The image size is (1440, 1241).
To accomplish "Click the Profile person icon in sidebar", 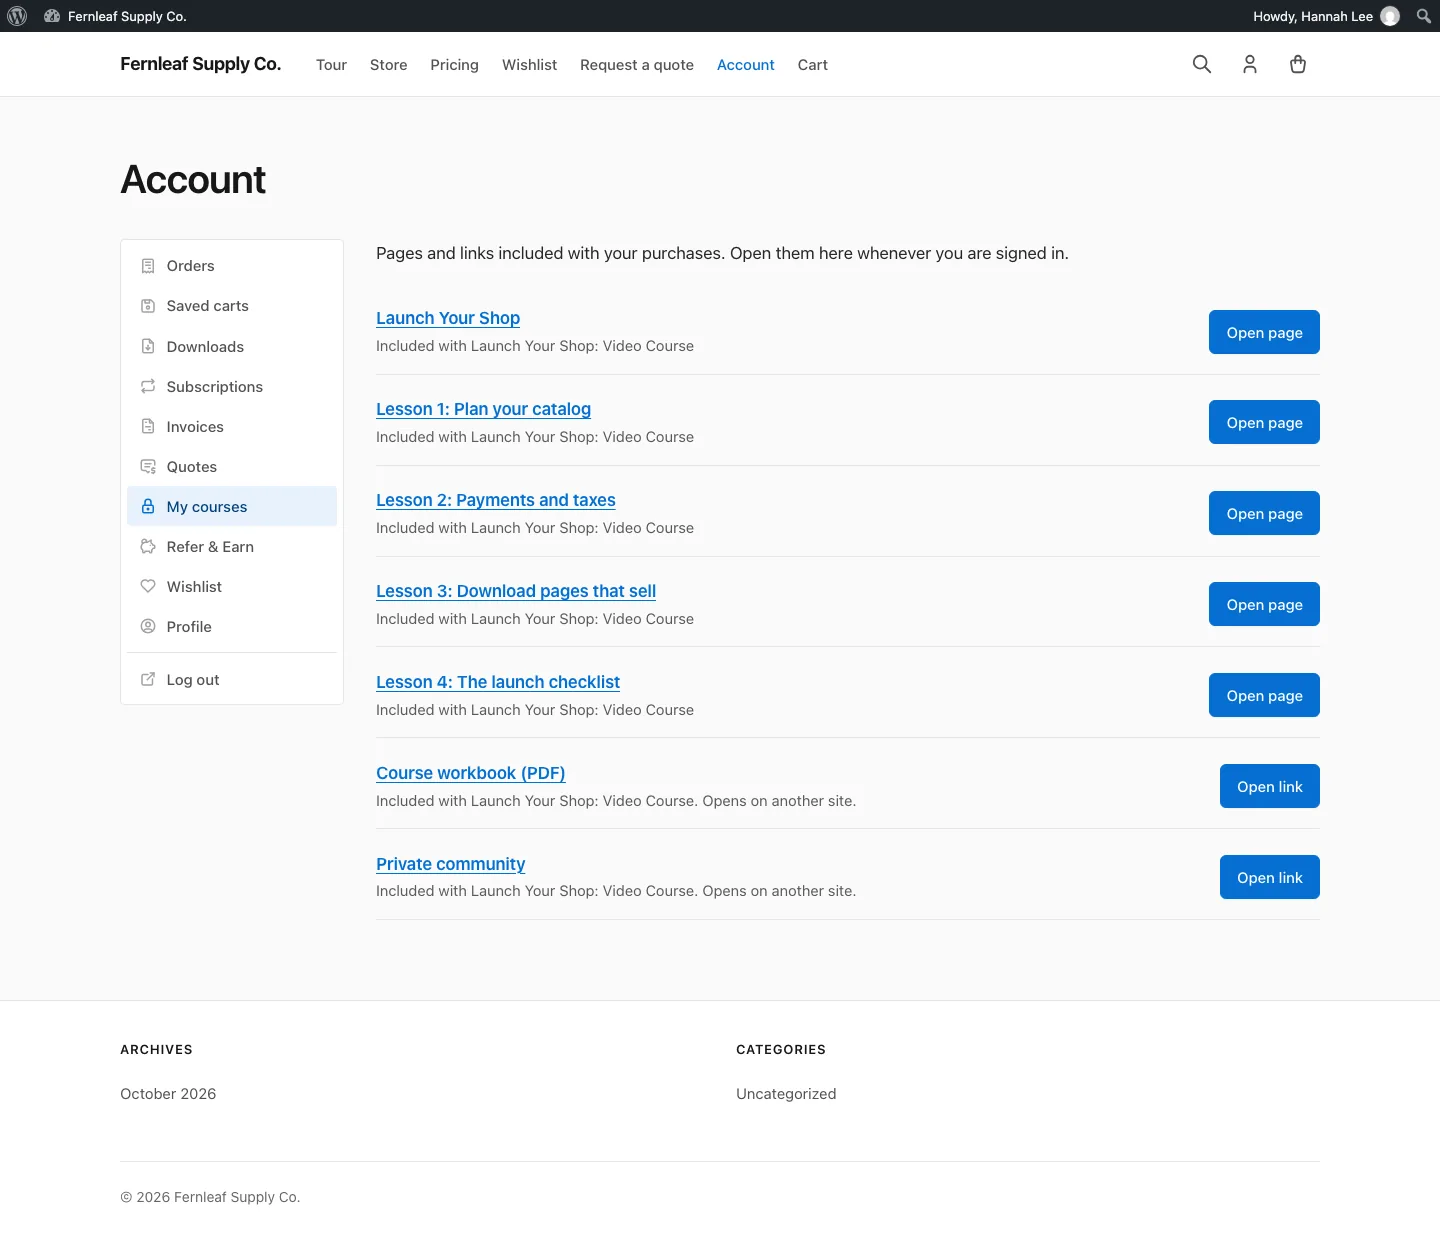I will click(x=148, y=626).
